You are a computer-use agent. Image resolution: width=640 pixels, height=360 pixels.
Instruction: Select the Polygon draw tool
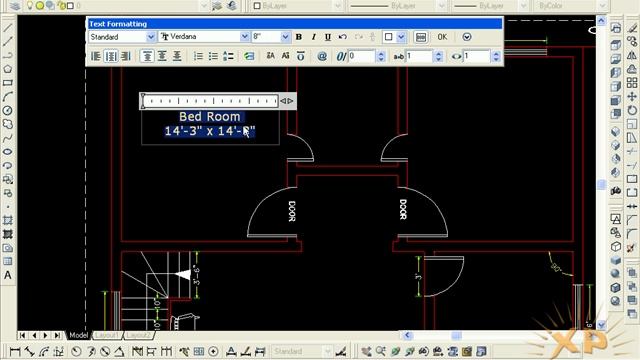8,69
